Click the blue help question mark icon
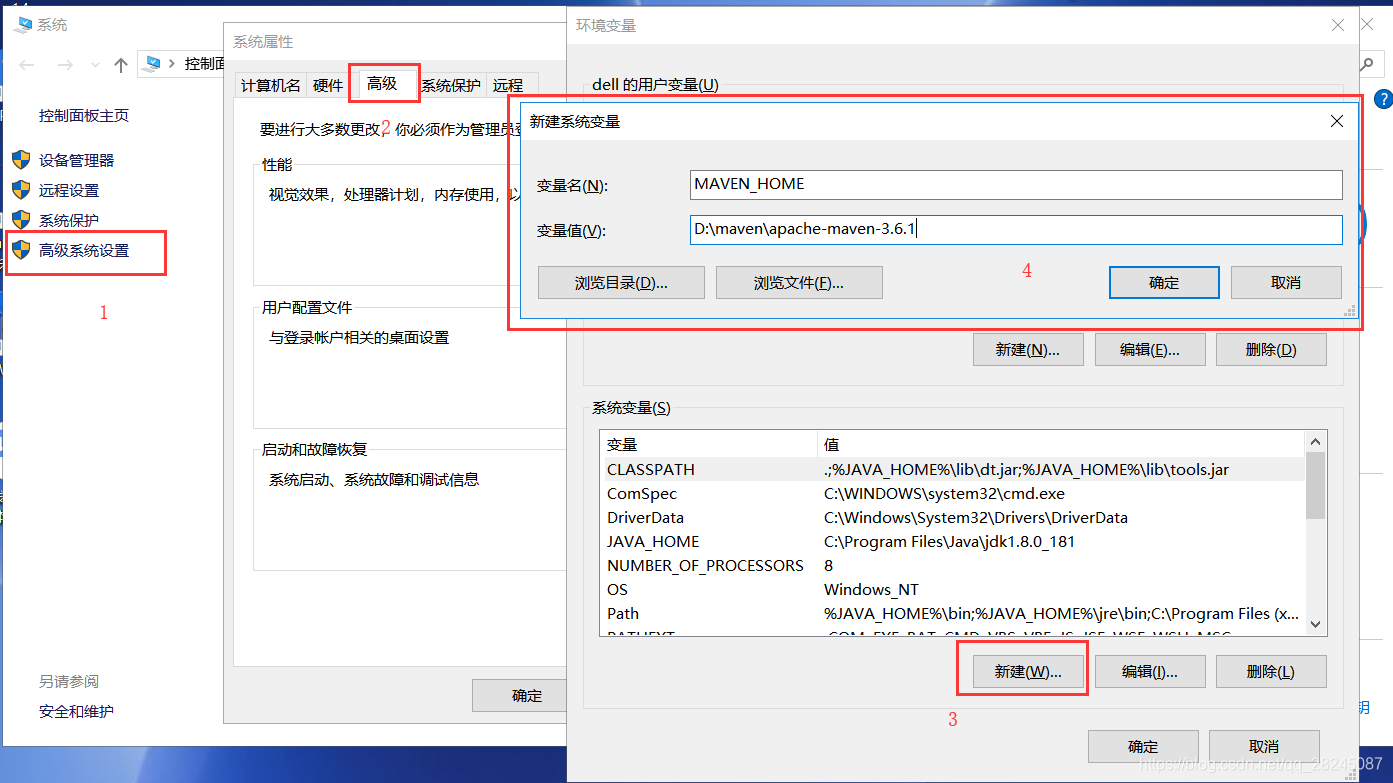Image resolution: width=1393 pixels, height=783 pixels. pyautogui.click(x=1383, y=99)
